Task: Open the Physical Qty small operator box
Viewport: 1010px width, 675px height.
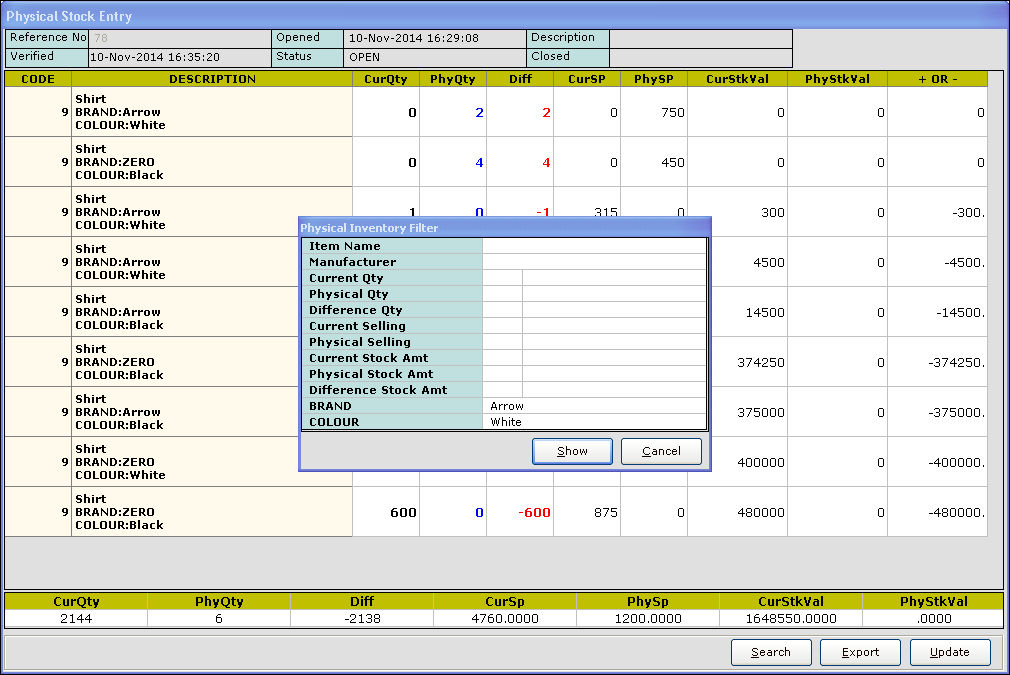Action: coord(502,294)
